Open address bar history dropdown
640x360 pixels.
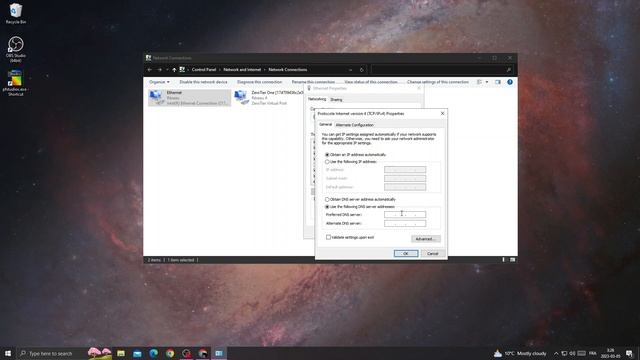point(350,70)
